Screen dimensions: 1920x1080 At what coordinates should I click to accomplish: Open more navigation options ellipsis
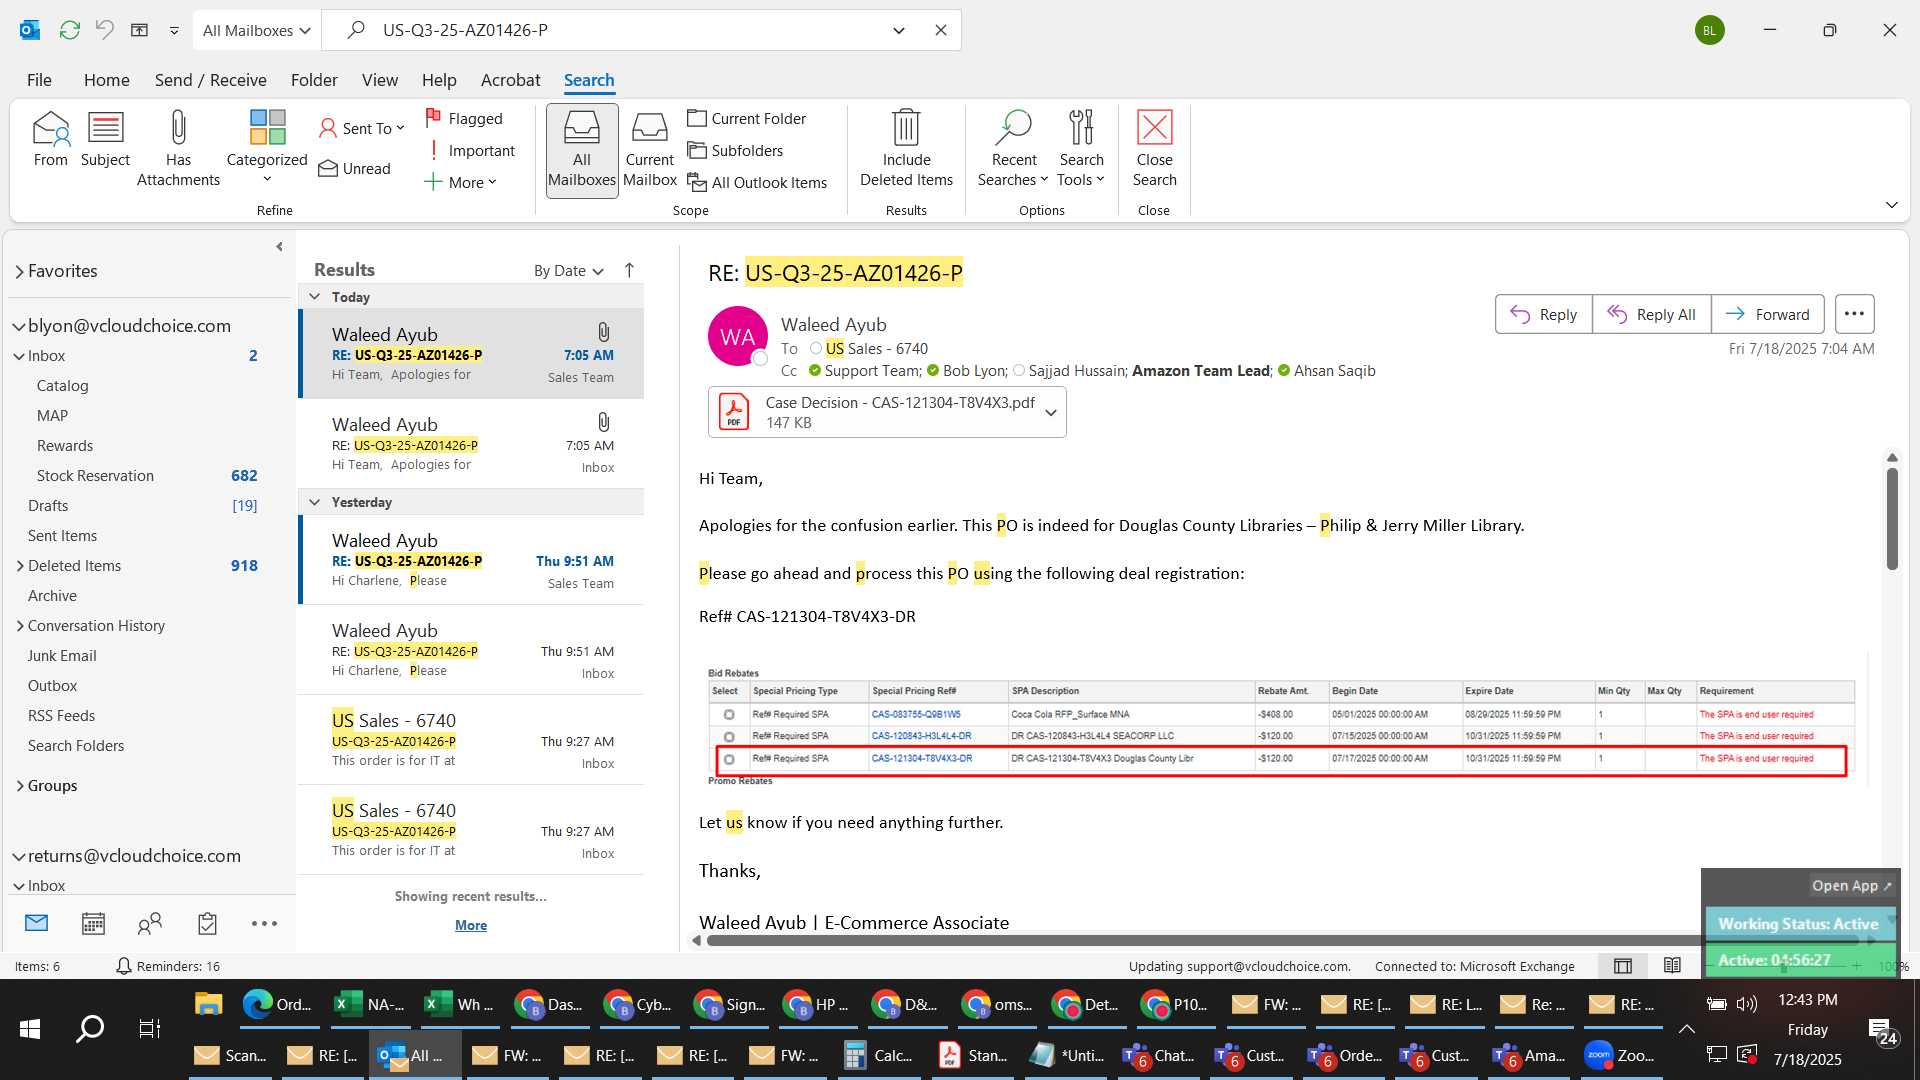264,924
